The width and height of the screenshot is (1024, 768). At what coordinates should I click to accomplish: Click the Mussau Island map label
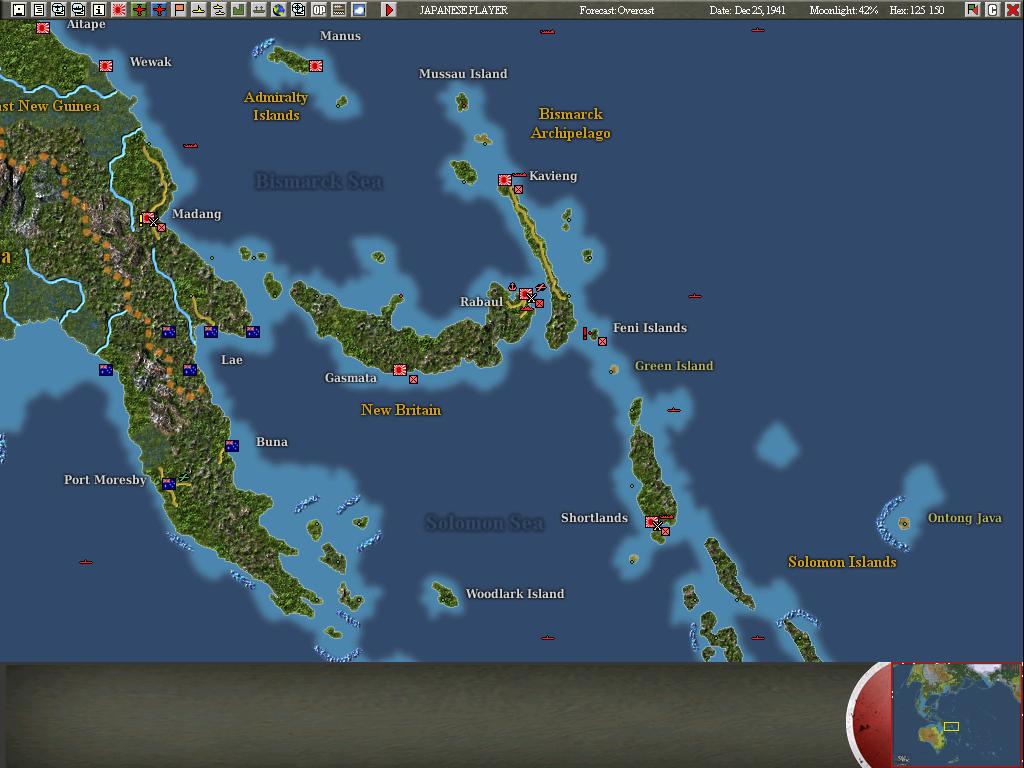click(x=463, y=74)
